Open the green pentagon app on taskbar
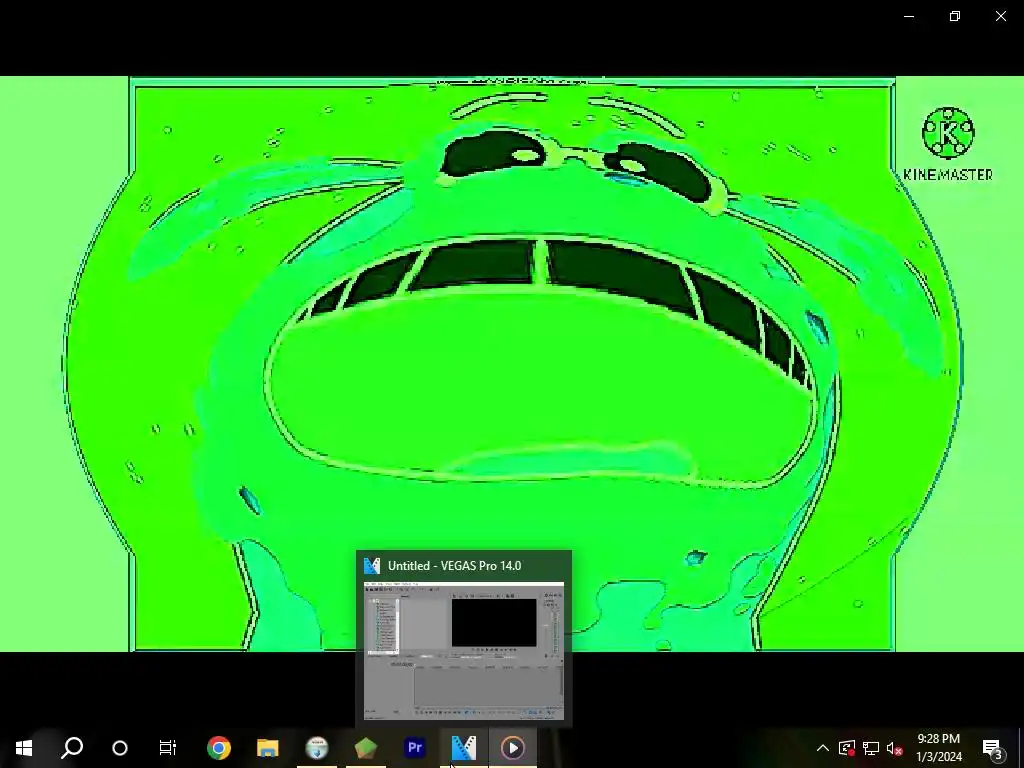1024x768 pixels. tap(366, 748)
